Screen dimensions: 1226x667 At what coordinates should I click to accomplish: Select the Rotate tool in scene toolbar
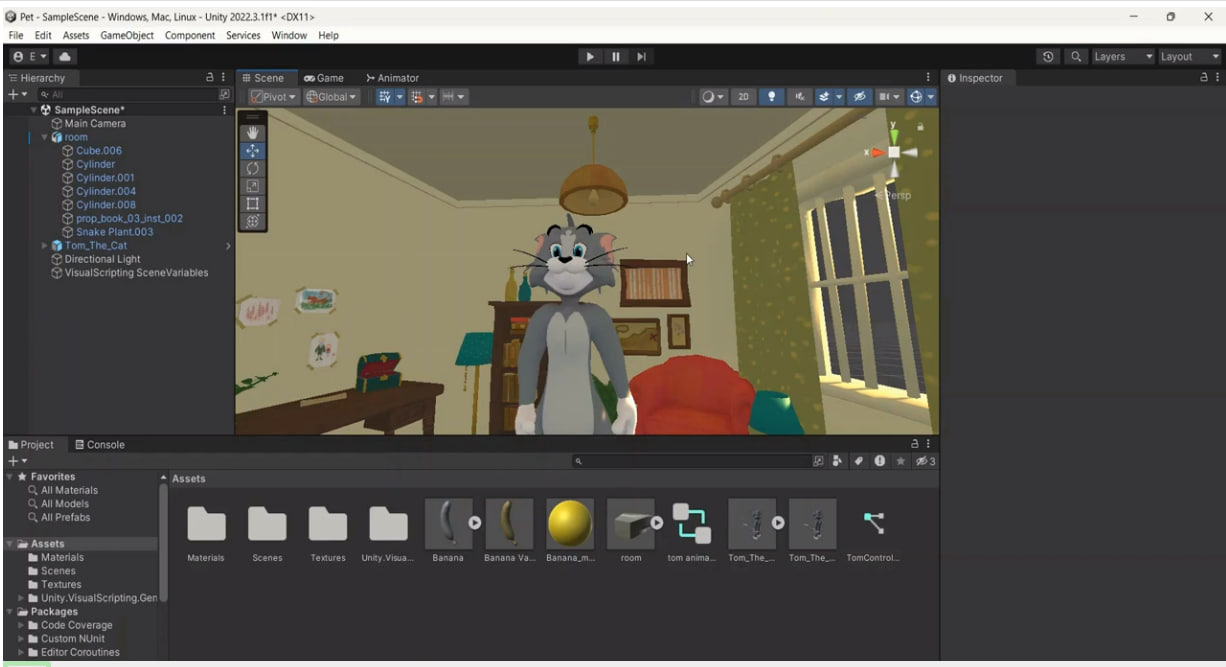click(x=252, y=168)
